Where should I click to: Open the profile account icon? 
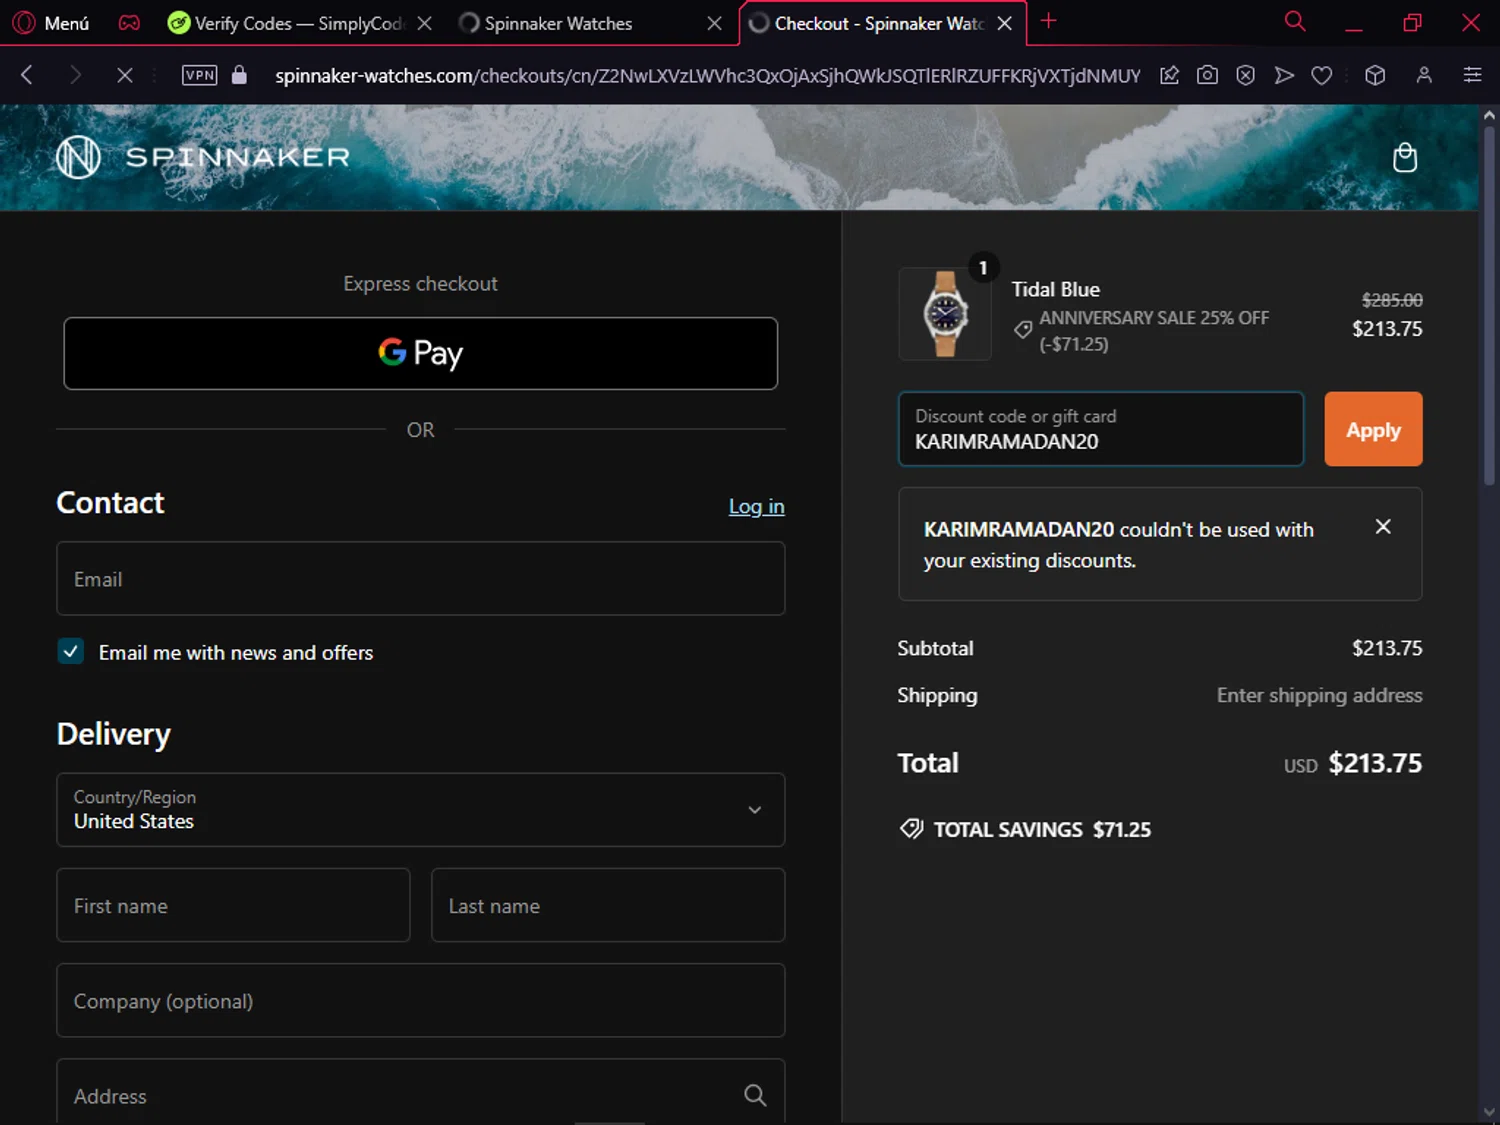[1424, 75]
